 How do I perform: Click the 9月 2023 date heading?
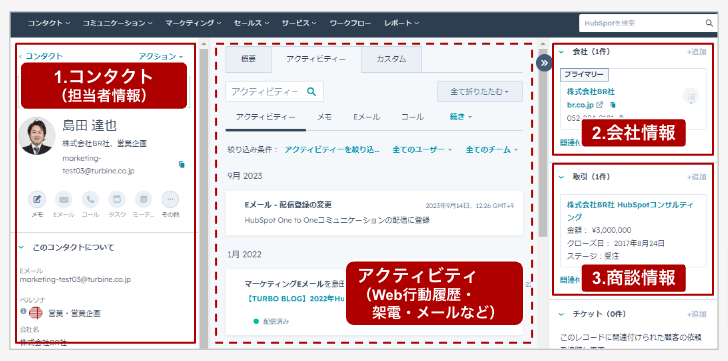coord(245,176)
